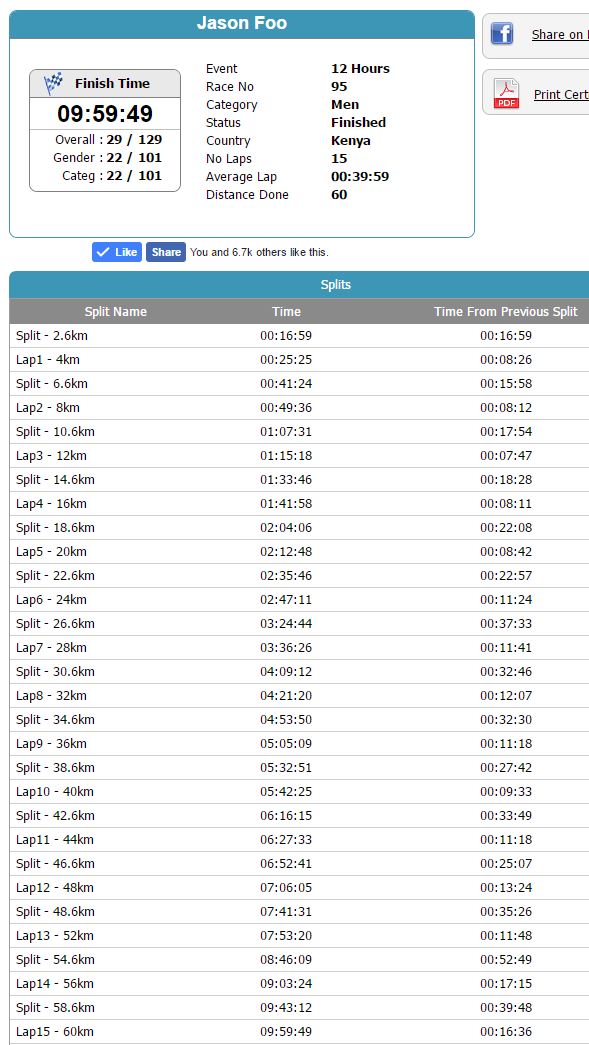Screen dimensions: 589x1045
Task: Select the Lap15 - 60km row
Action: coord(299,1032)
